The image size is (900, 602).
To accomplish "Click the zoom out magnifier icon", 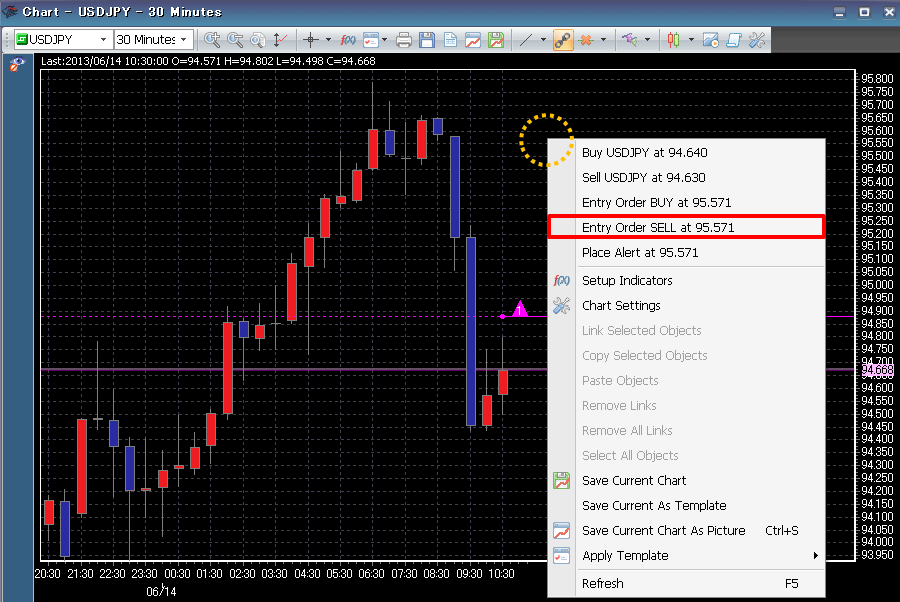I will coord(235,40).
